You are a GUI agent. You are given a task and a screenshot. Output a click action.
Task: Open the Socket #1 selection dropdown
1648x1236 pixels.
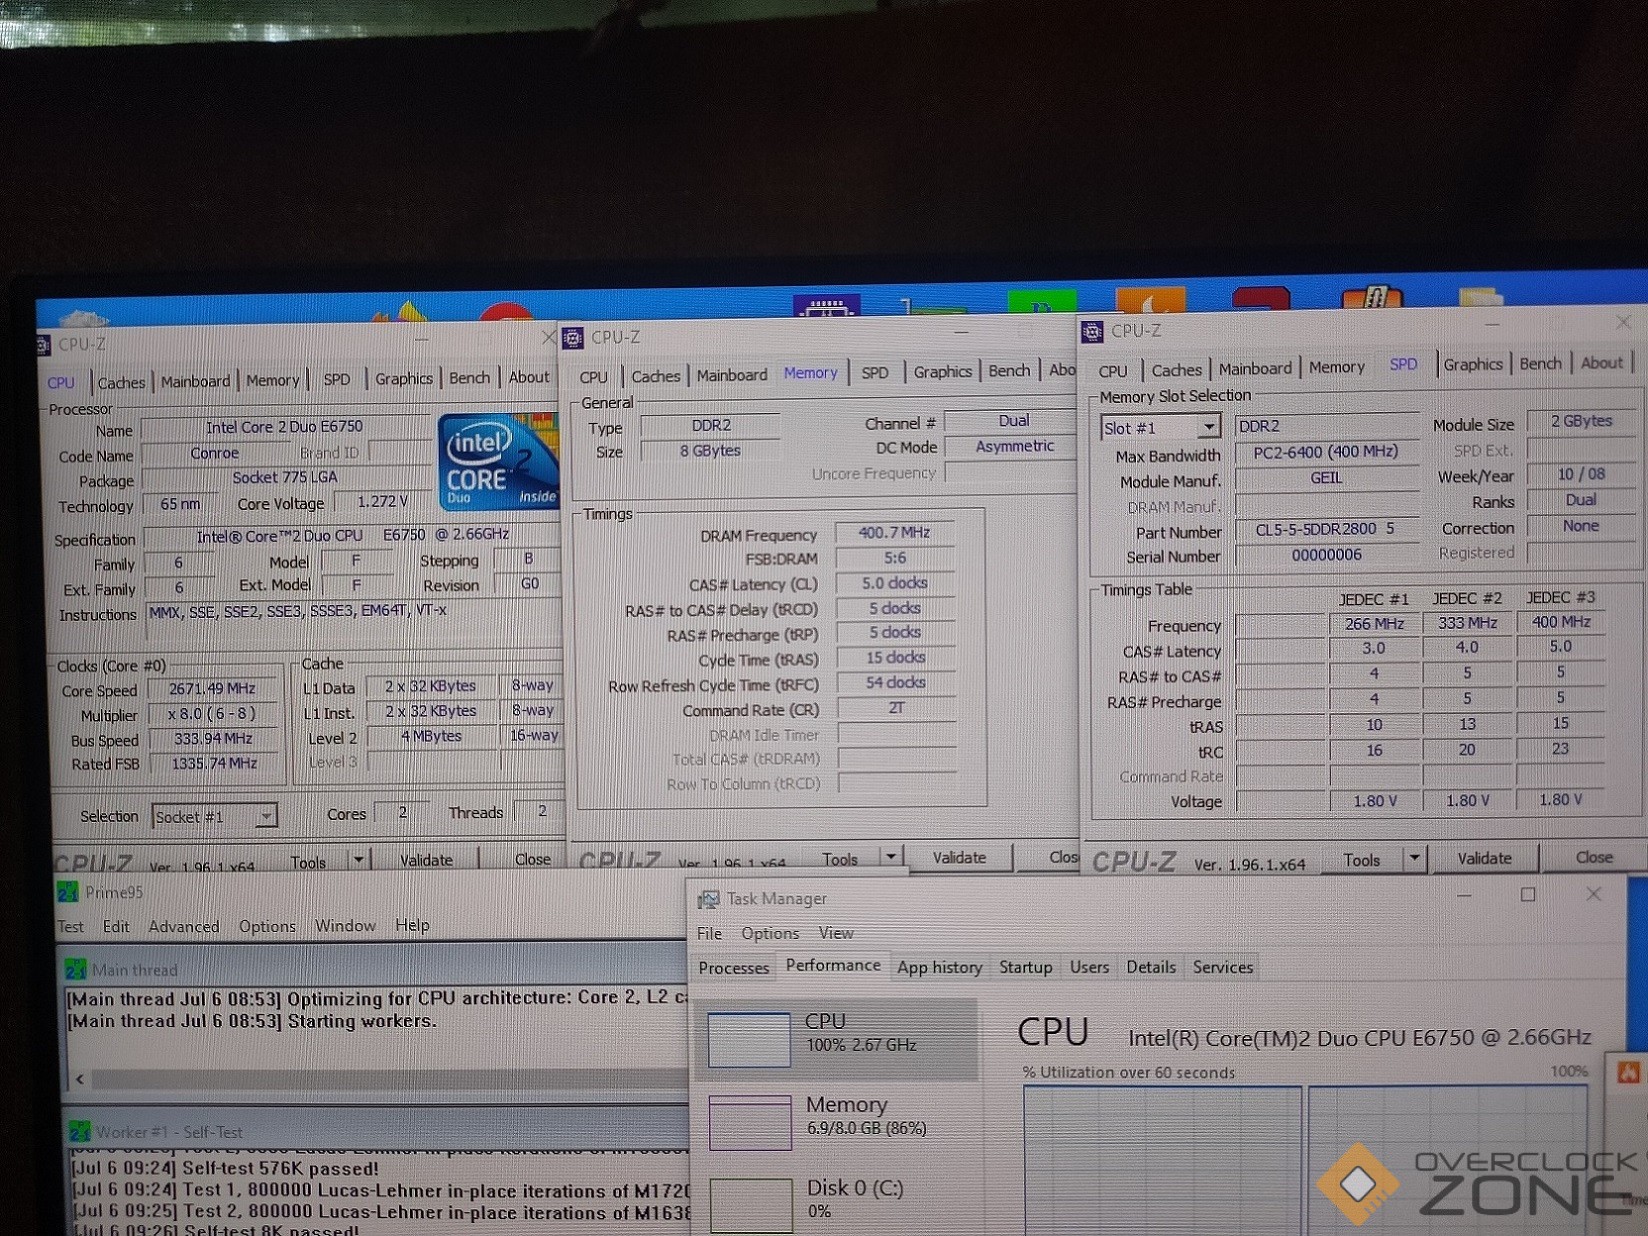pos(265,817)
